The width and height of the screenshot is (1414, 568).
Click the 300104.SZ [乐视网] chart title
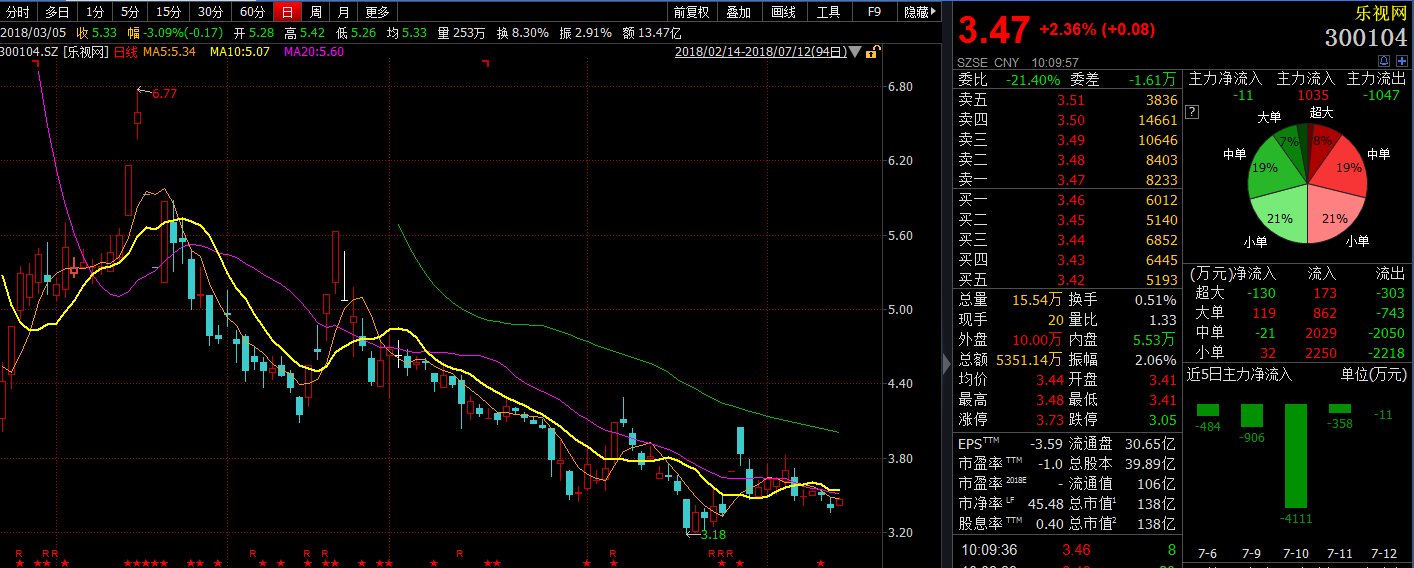point(55,52)
